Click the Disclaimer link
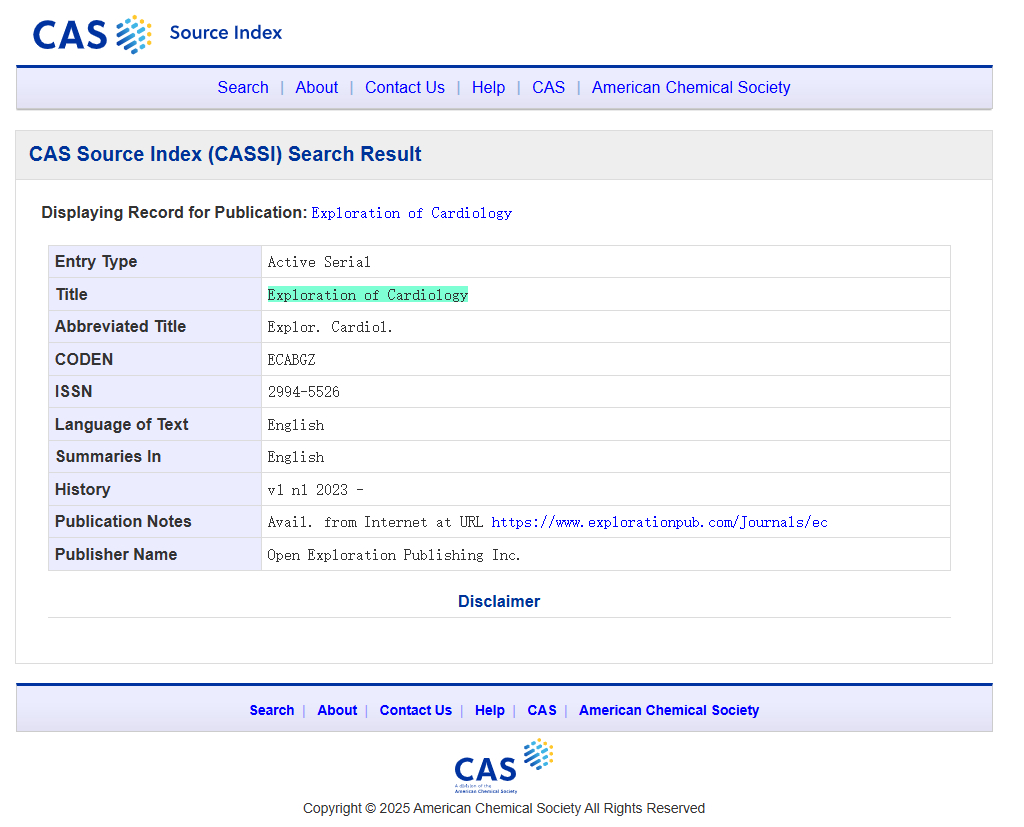 tap(498, 602)
